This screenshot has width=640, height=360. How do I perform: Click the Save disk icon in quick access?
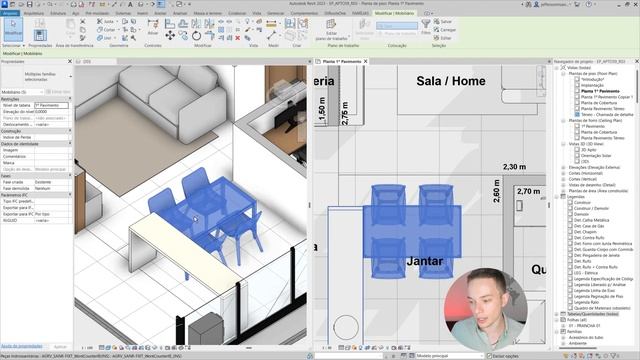29,4
